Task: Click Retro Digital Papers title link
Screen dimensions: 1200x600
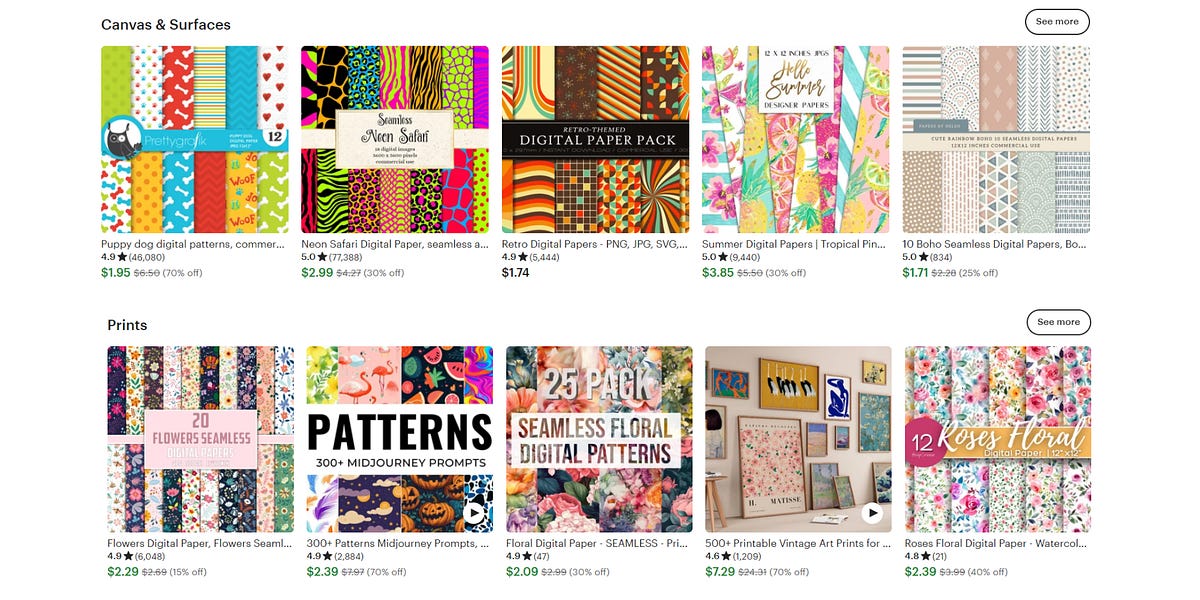Action: (595, 244)
